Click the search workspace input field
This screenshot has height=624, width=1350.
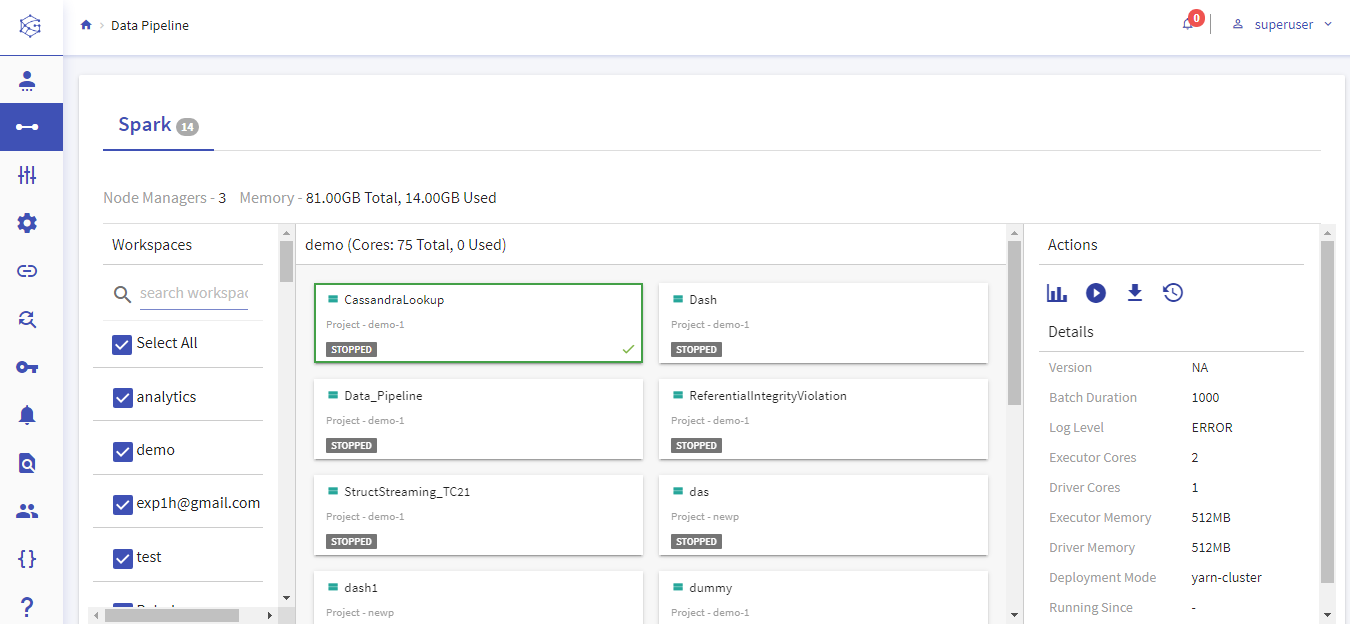pos(193,293)
